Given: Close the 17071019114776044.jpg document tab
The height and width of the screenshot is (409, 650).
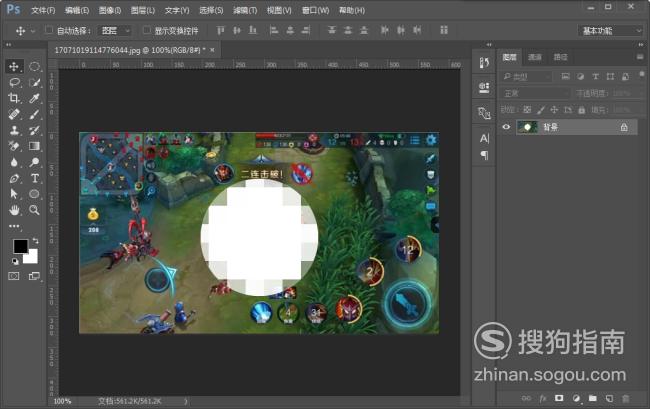Looking at the screenshot, I should click(x=212, y=50).
